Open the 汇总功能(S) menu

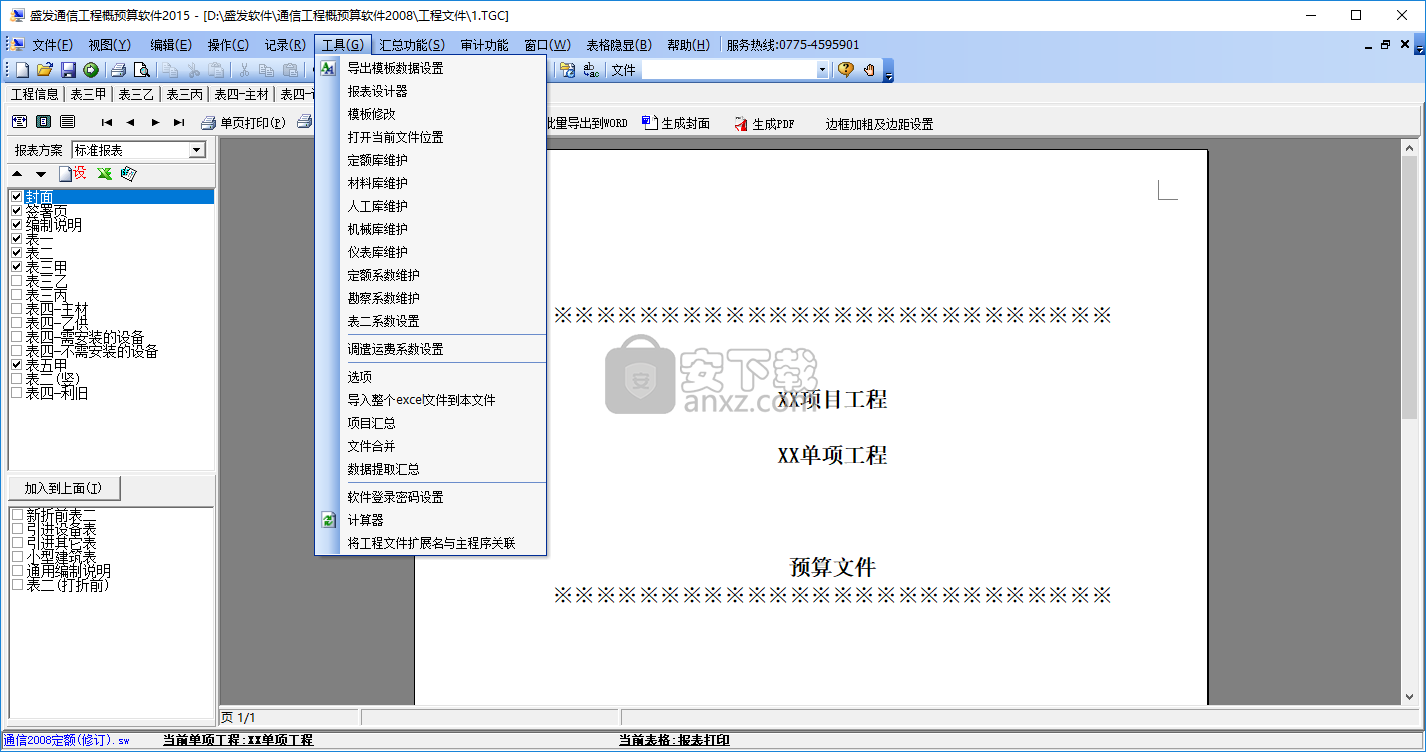[x=412, y=45]
